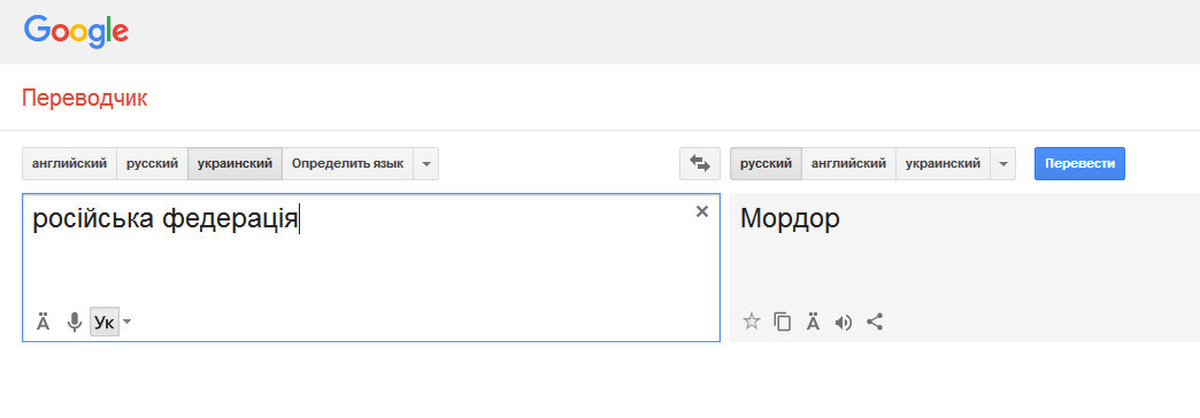Share the translation result
Screen dimensions: 1200x418
click(875, 322)
